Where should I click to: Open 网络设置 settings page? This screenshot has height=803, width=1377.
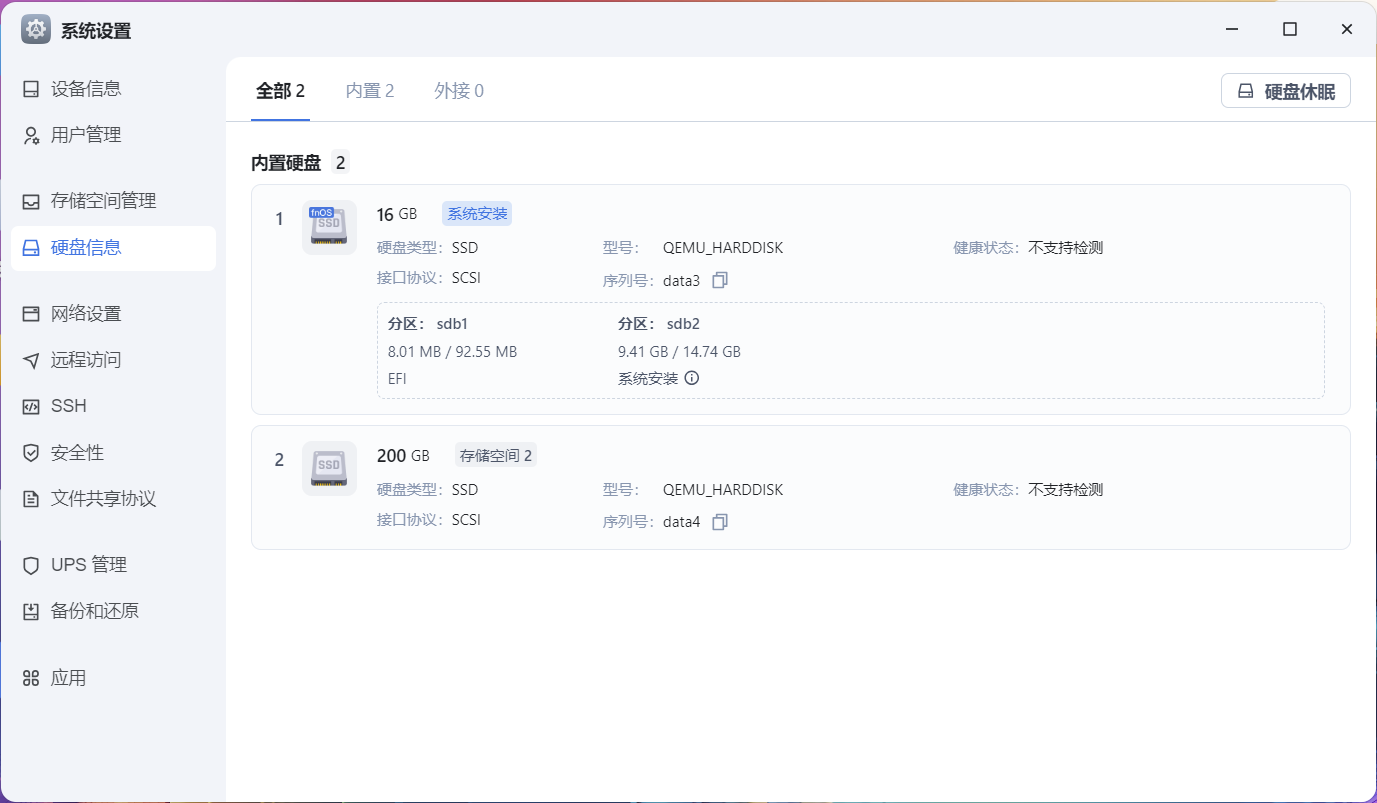pos(86,314)
